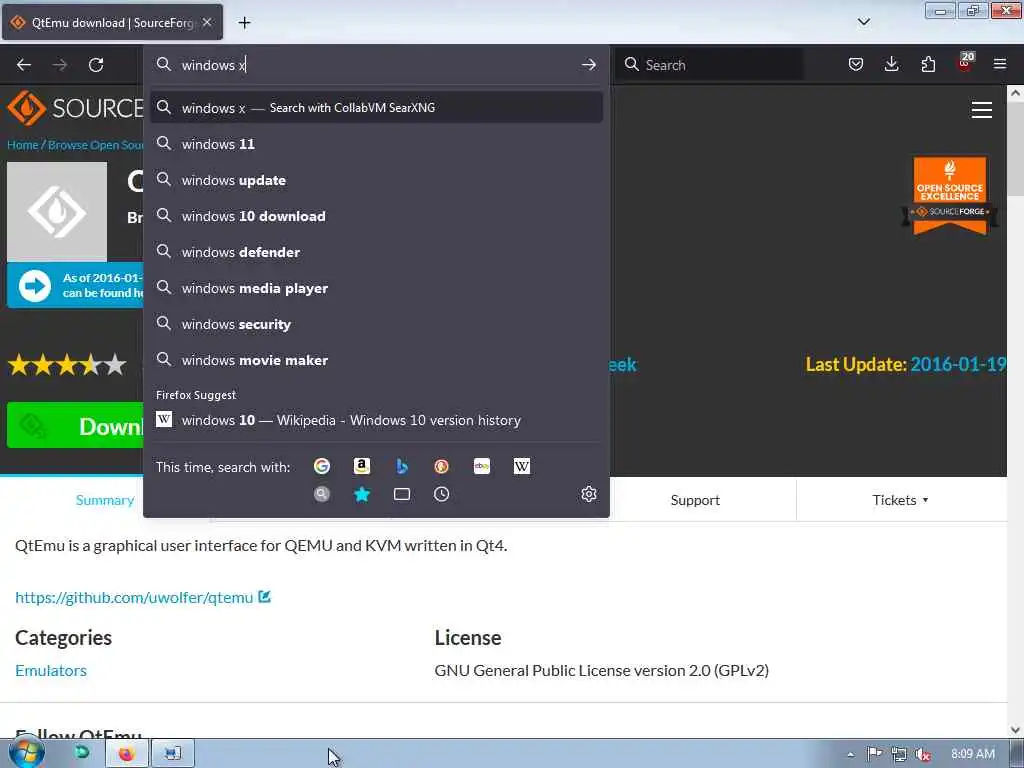Image resolution: width=1024 pixels, height=768 pixels.
Task: Search this time with Wikipedia
Action: coord(522,466)
